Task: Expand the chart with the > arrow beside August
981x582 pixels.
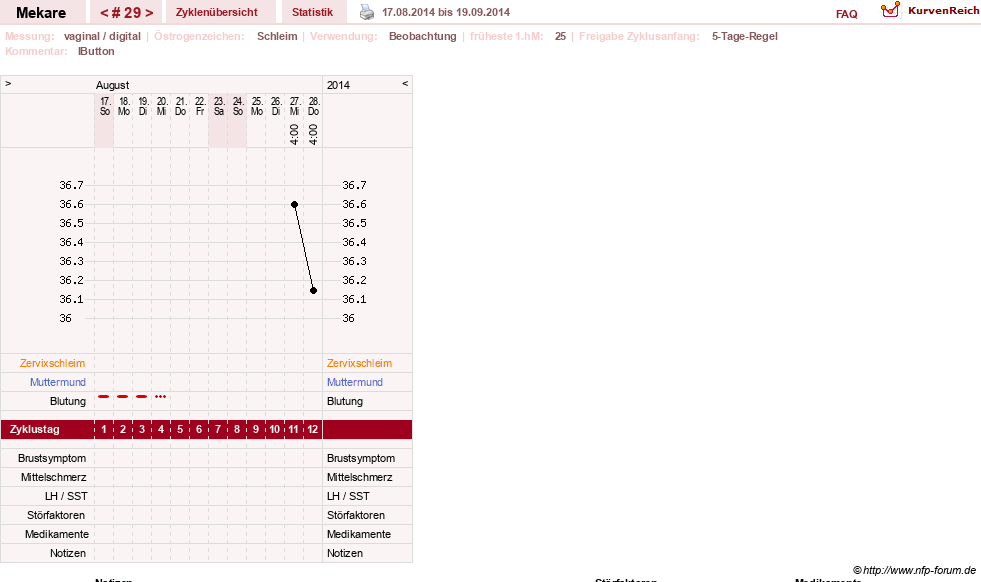Action: coord(8,83)
